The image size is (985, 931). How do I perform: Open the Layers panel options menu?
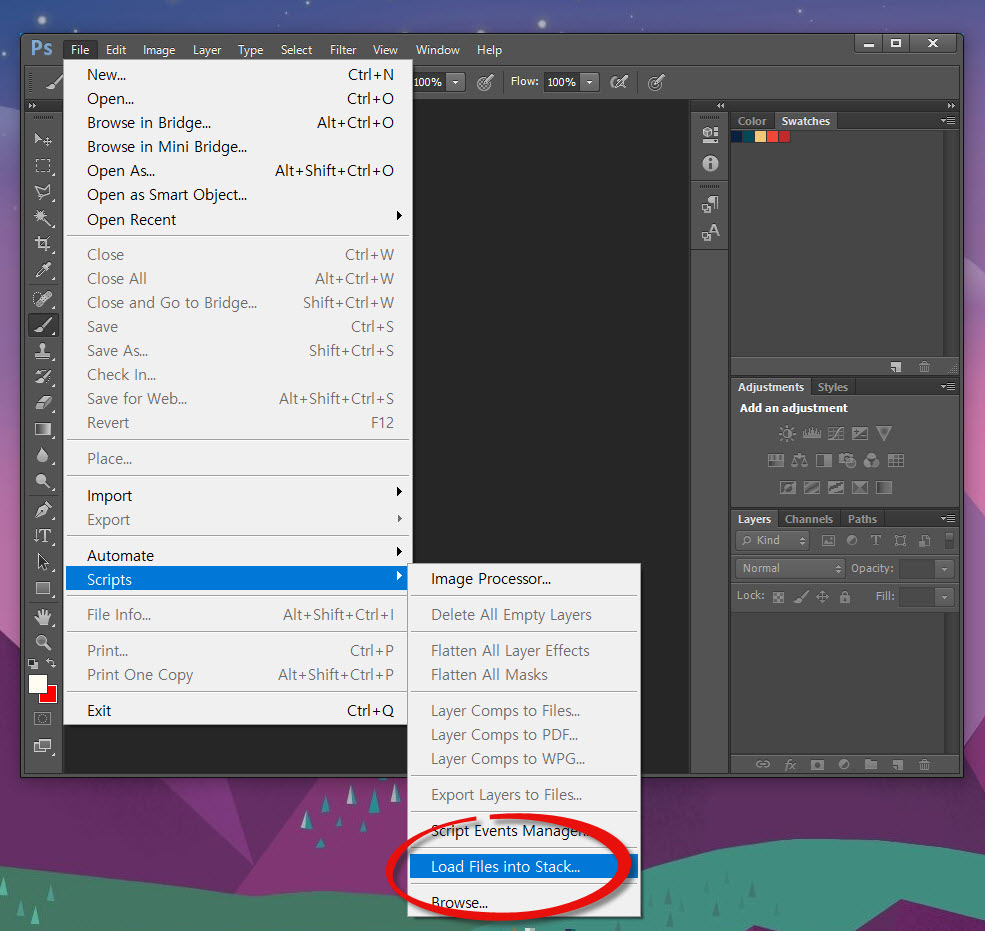[x=948, y=518]
